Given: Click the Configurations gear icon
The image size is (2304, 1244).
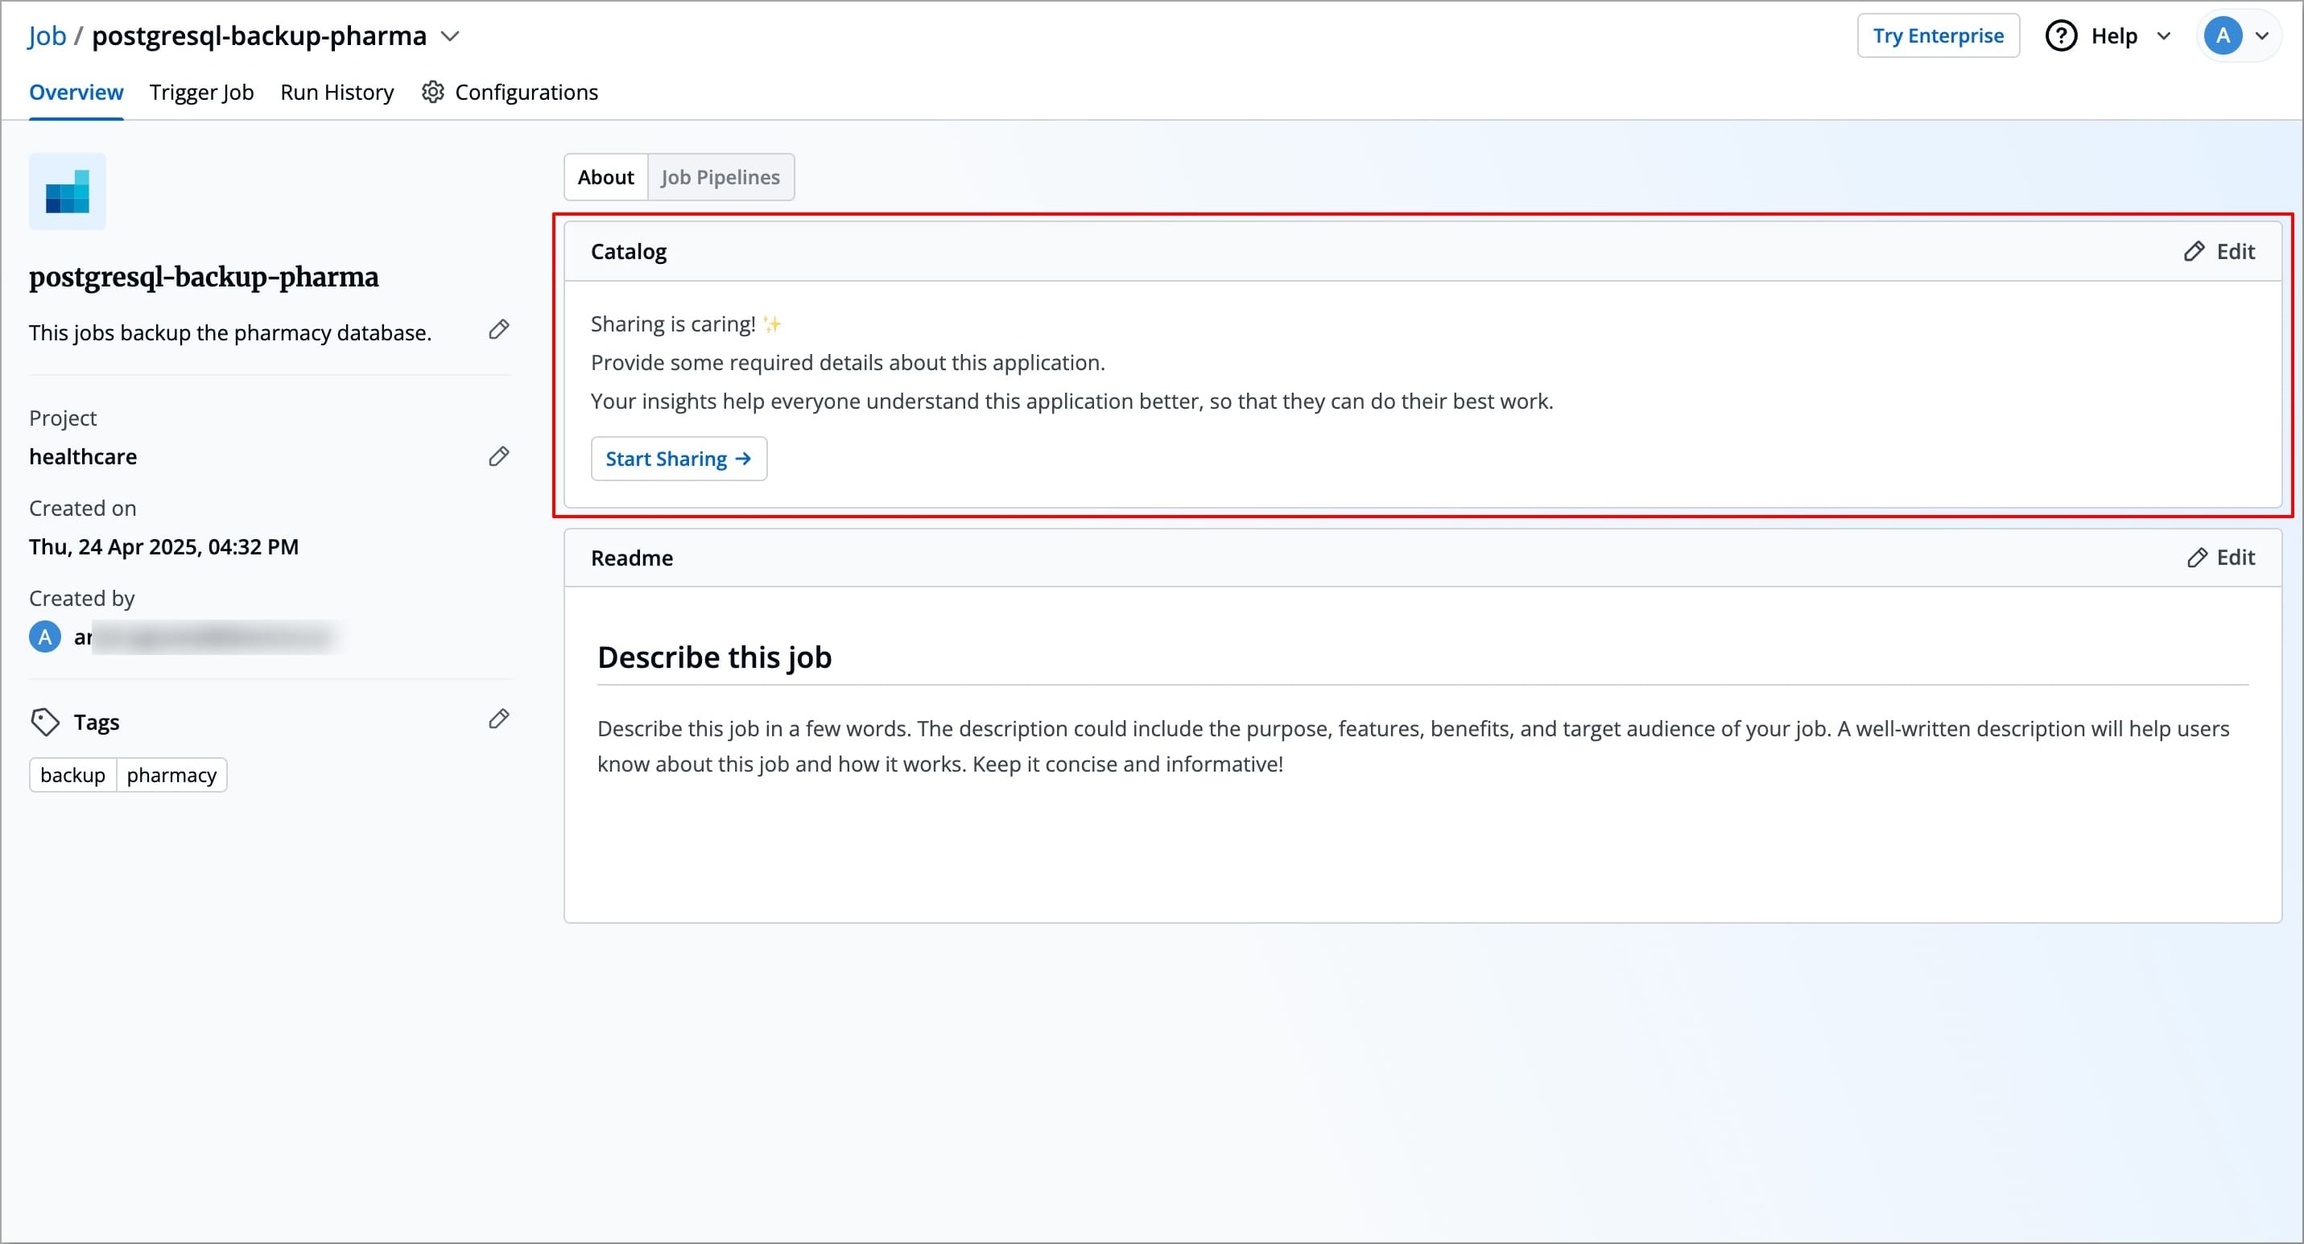Looking at the screenshot, I should point(432,92).
